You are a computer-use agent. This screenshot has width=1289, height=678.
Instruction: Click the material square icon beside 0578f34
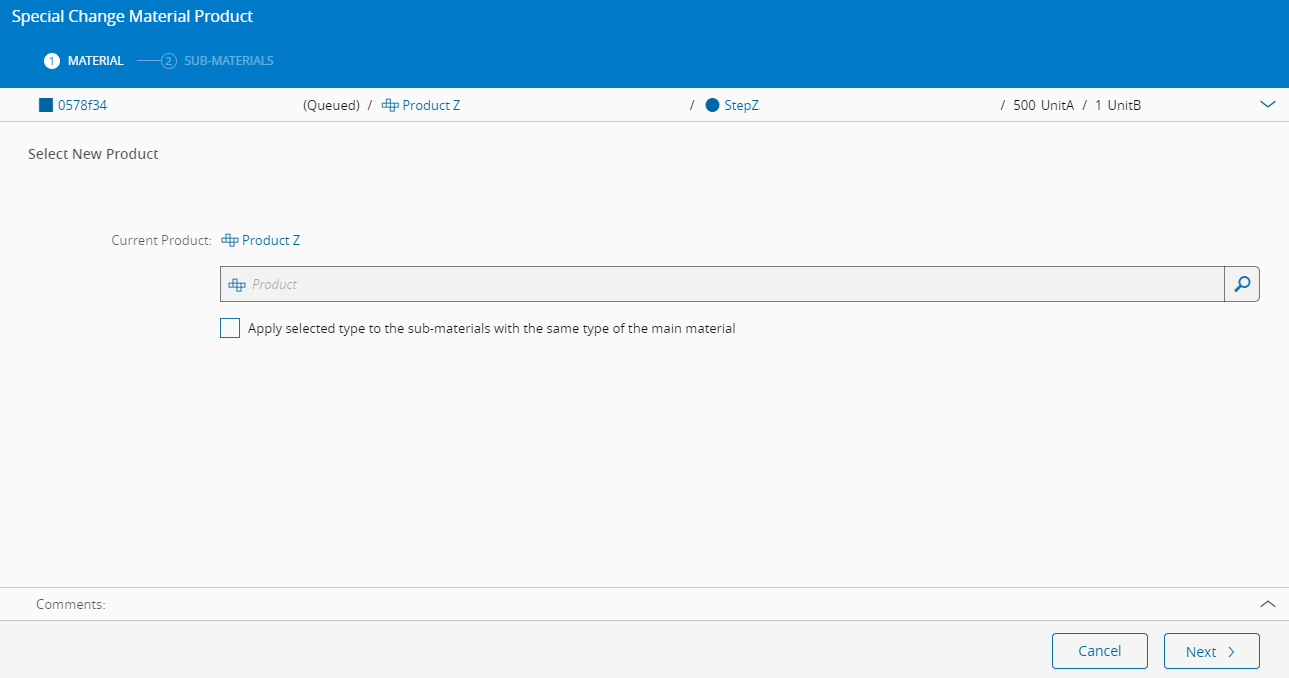point(45,105)
